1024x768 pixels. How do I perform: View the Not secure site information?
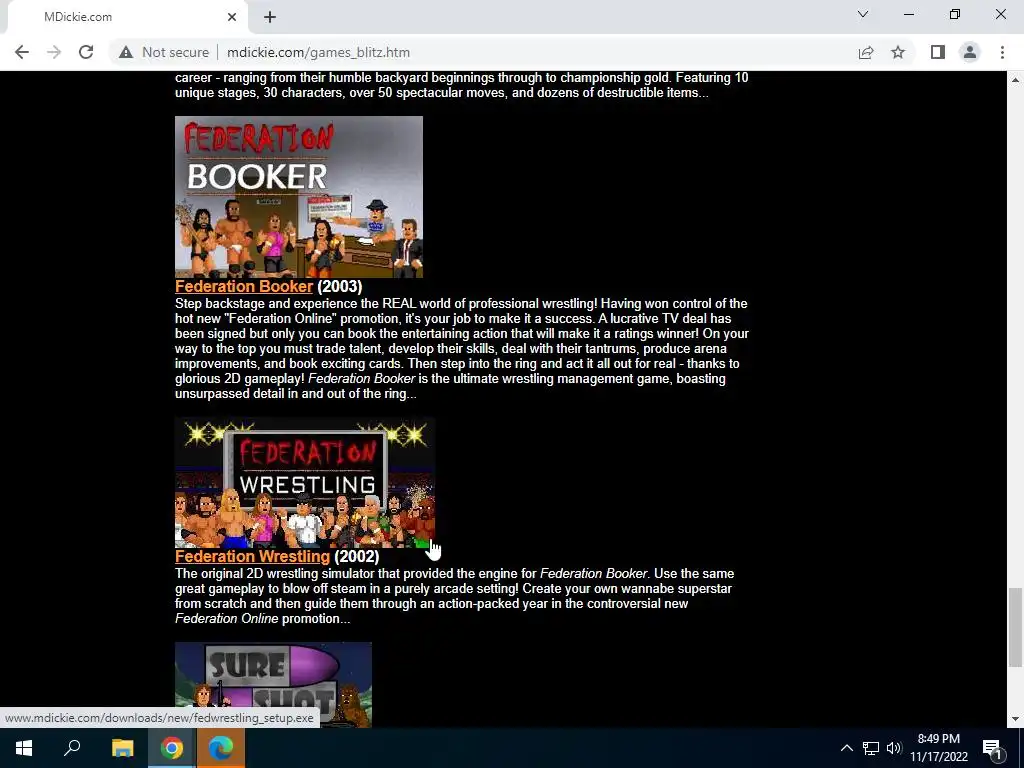(164, 52)
